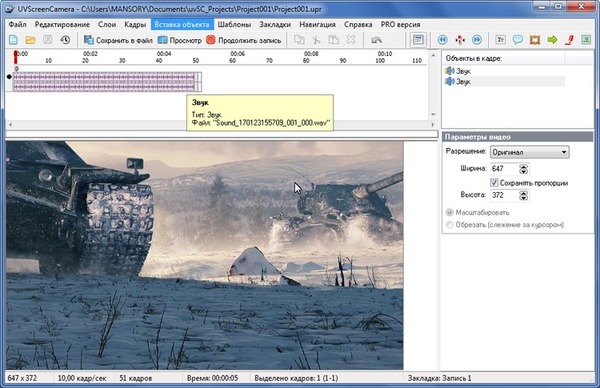Open the Редактирование menu
The image size is (600, 388).
pyautogui.click(x=62, y=24)
